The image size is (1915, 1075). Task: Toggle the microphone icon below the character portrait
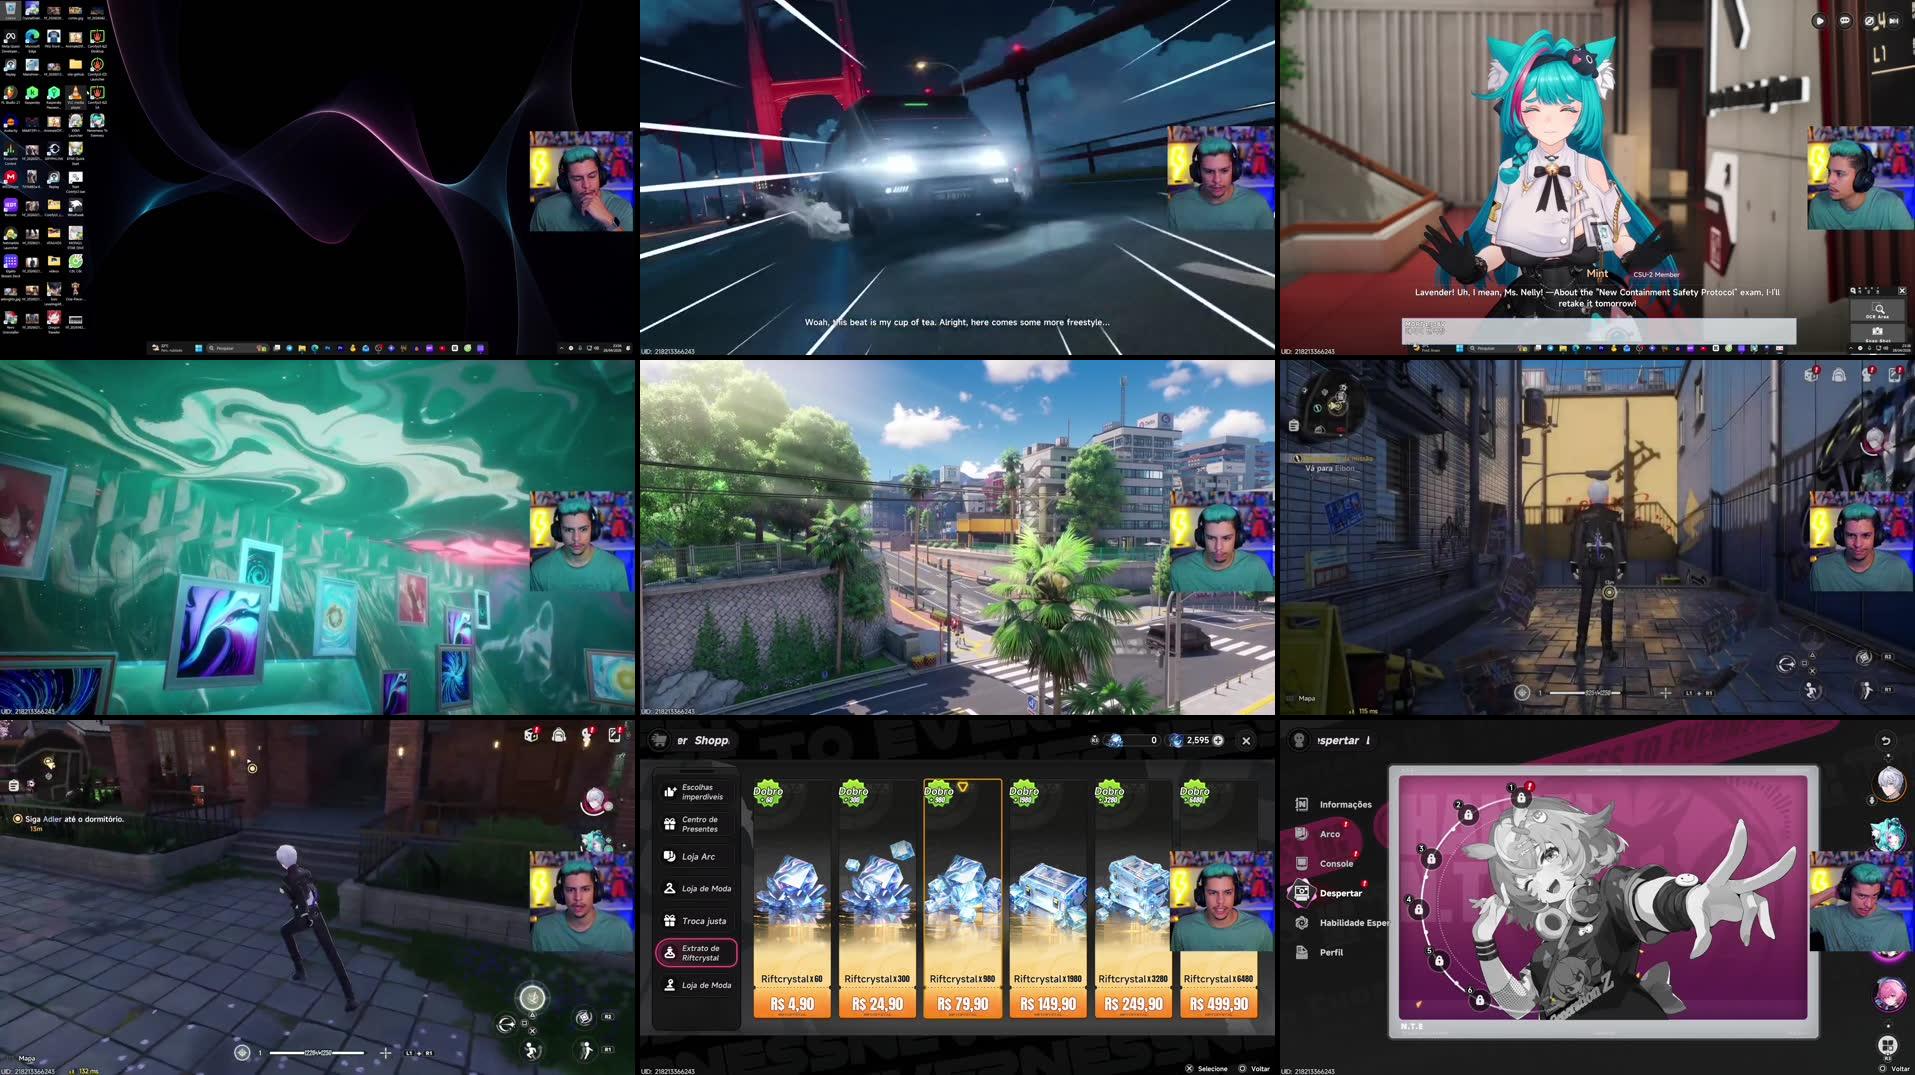[x=1871, y=800]
